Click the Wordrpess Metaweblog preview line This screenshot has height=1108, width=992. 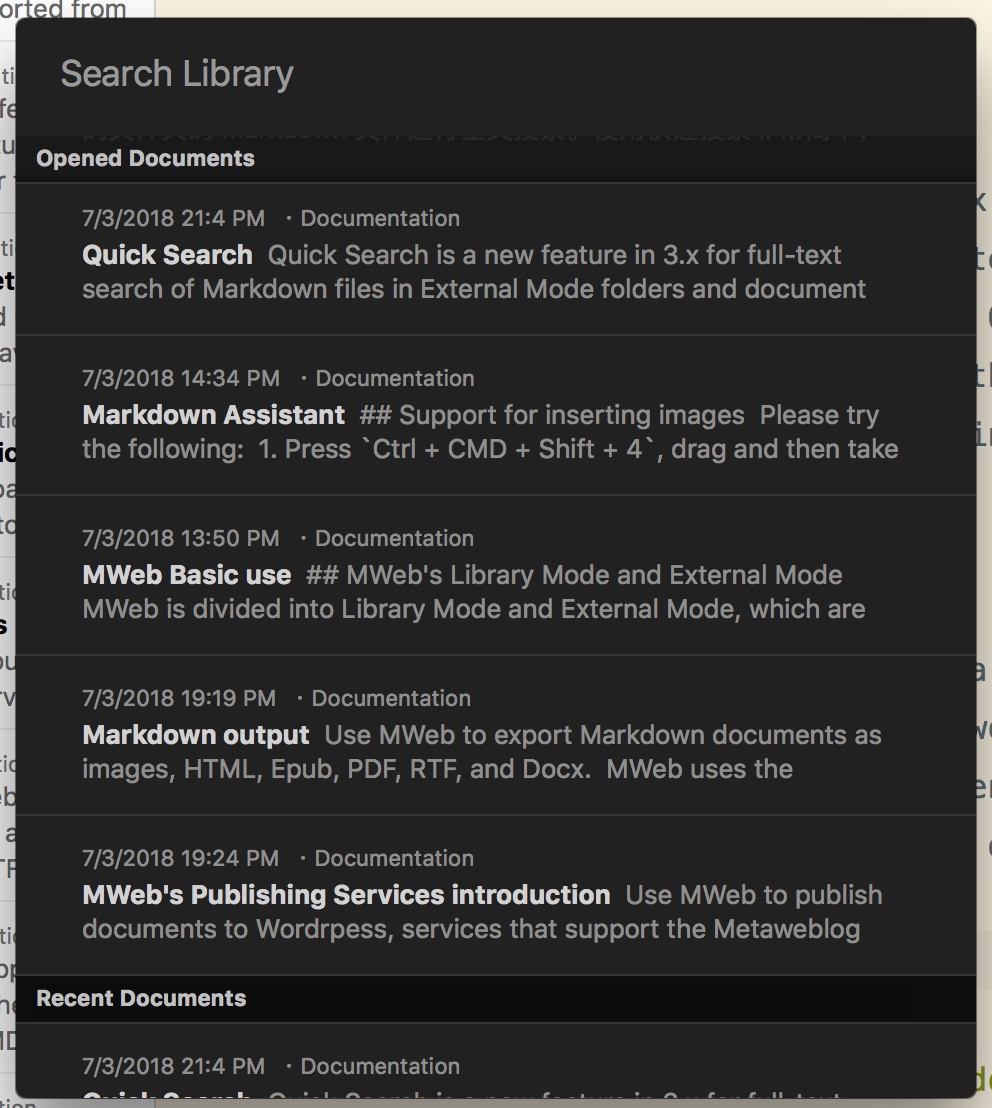coord(471,929)
